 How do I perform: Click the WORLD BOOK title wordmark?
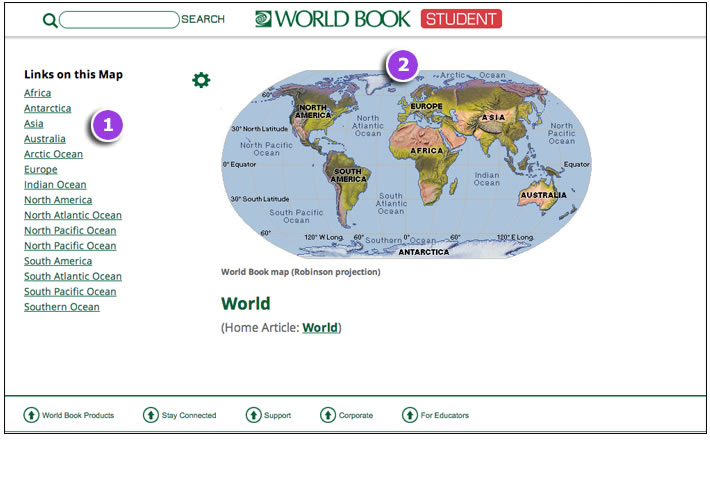pyautogui.click(x=342, y=19)
